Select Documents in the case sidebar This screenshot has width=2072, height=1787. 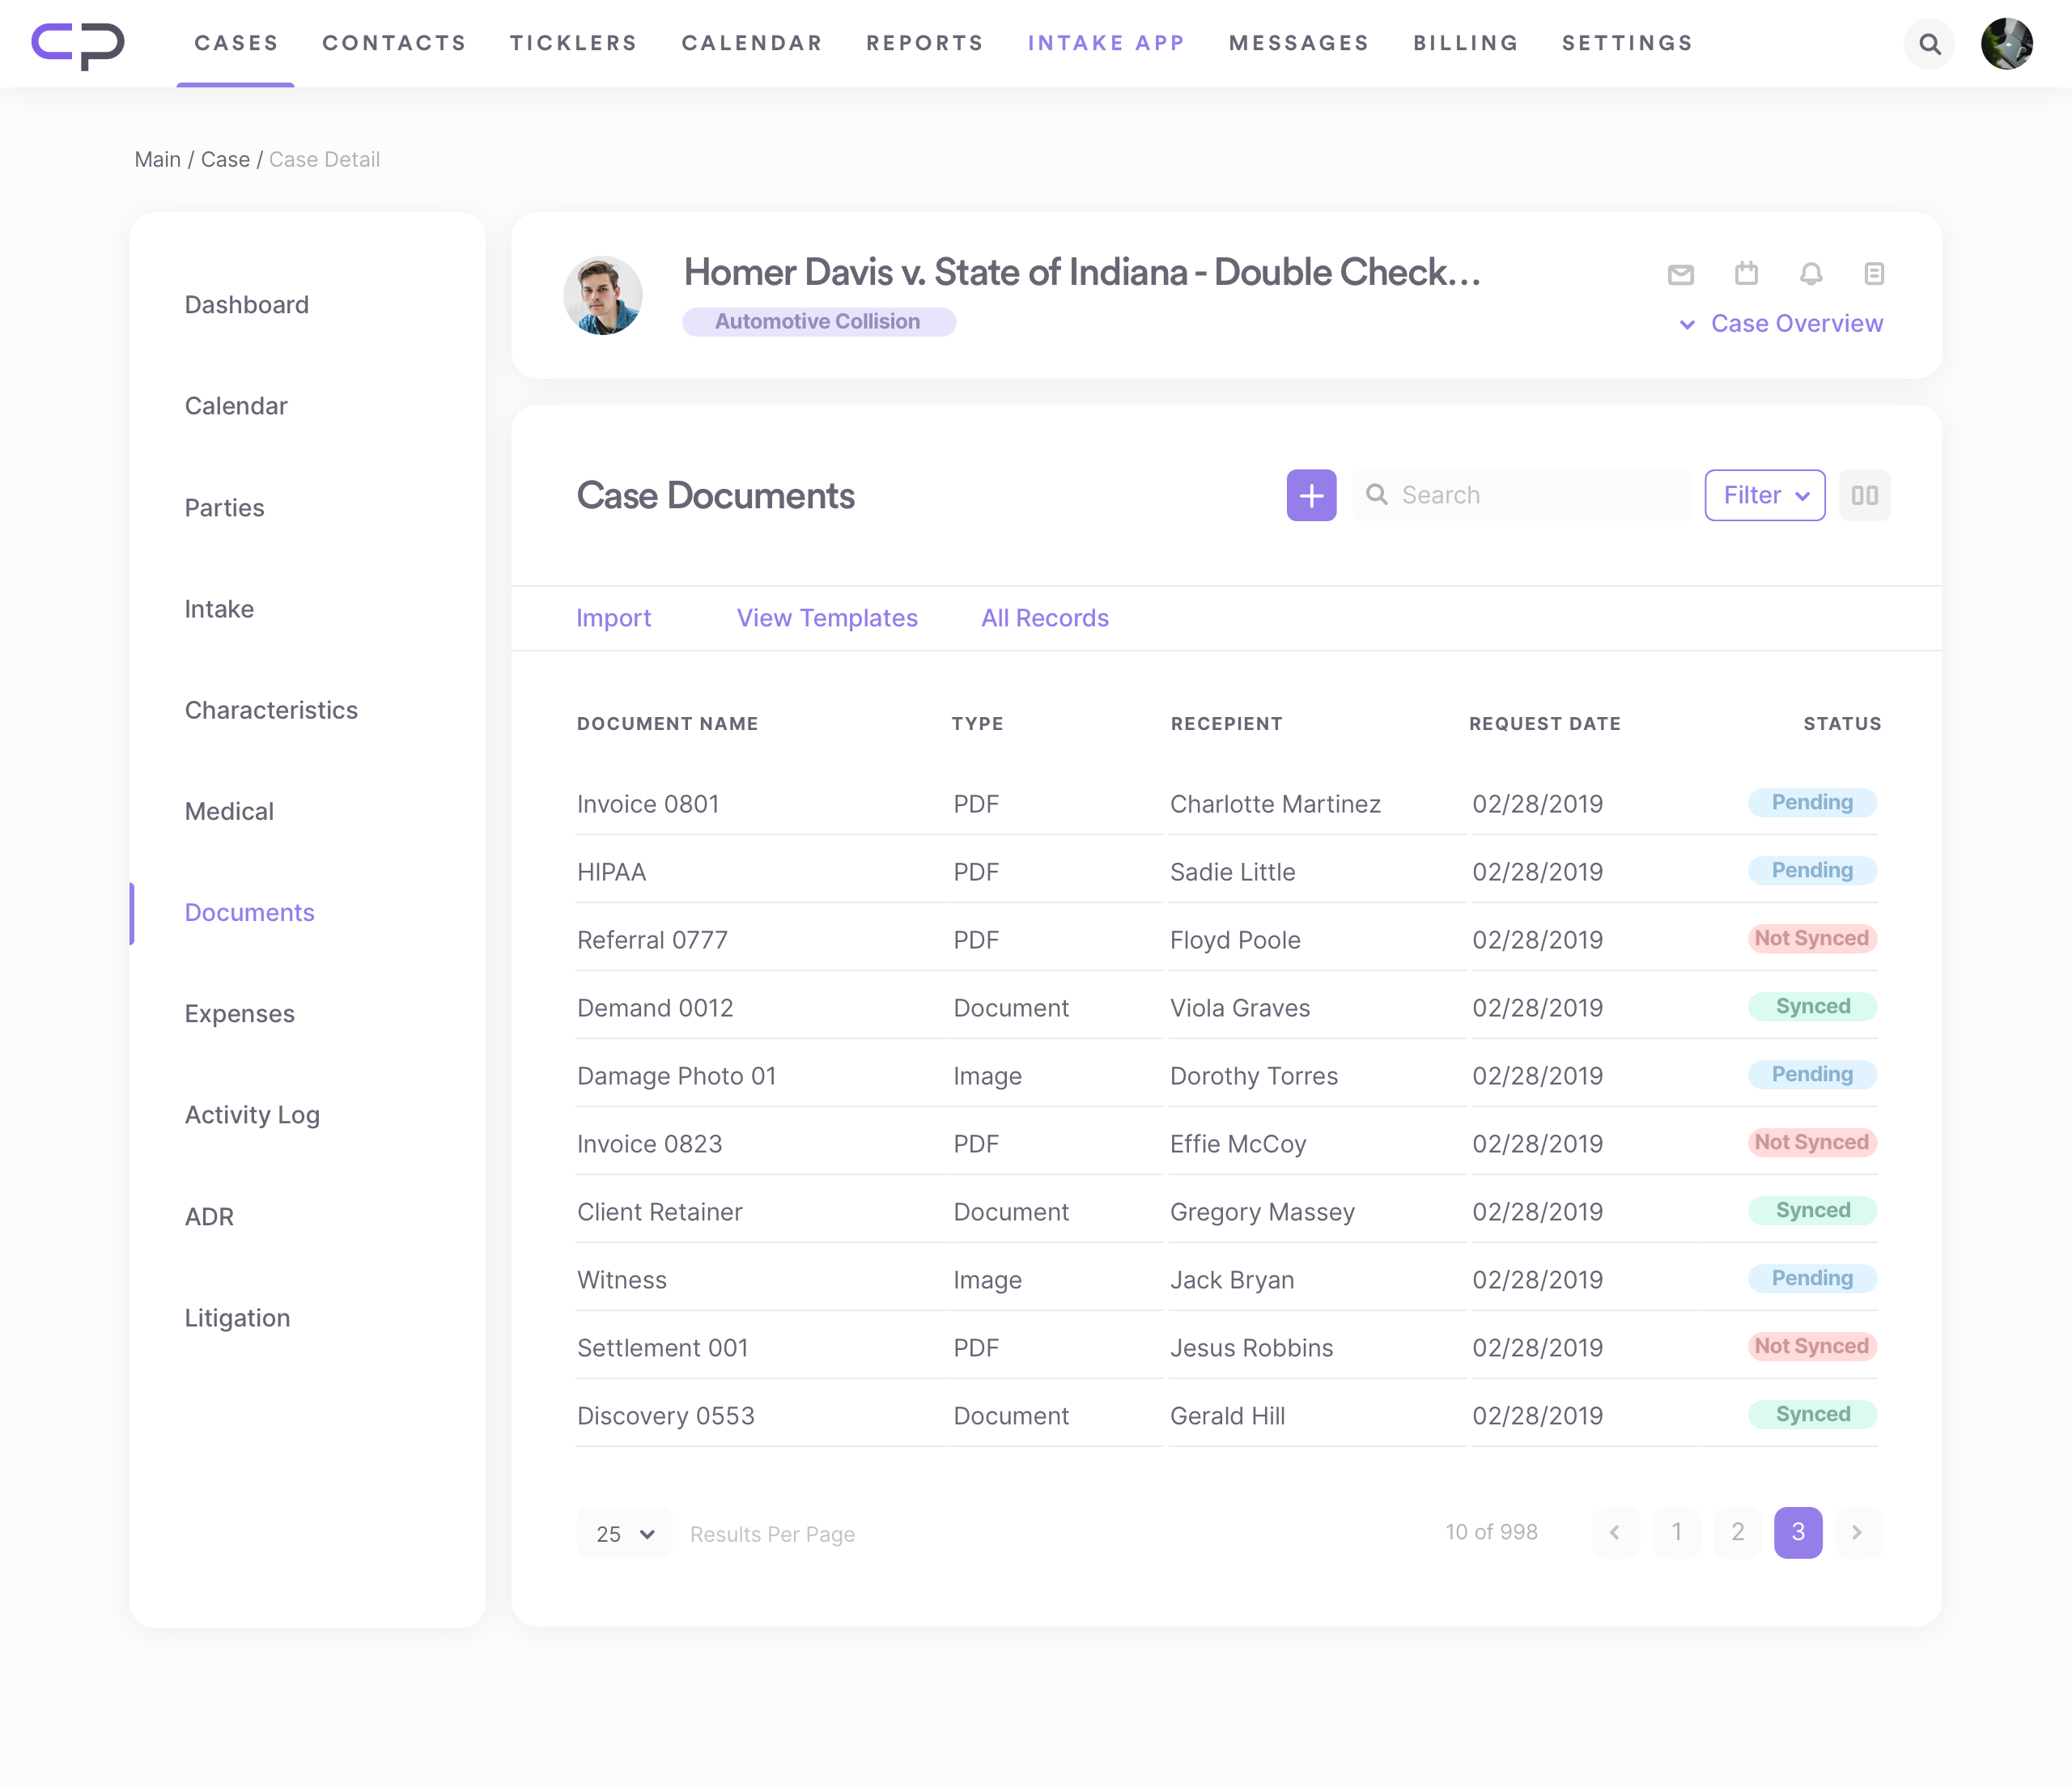249,912
